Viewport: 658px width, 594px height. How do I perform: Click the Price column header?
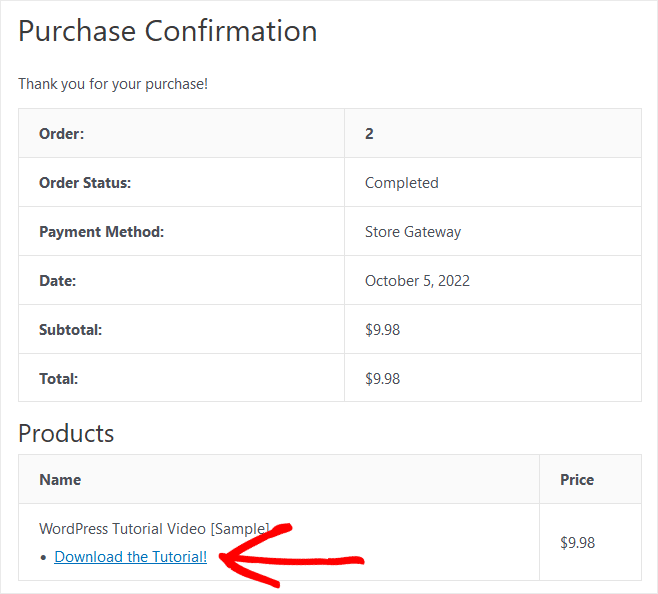[577, 480]
